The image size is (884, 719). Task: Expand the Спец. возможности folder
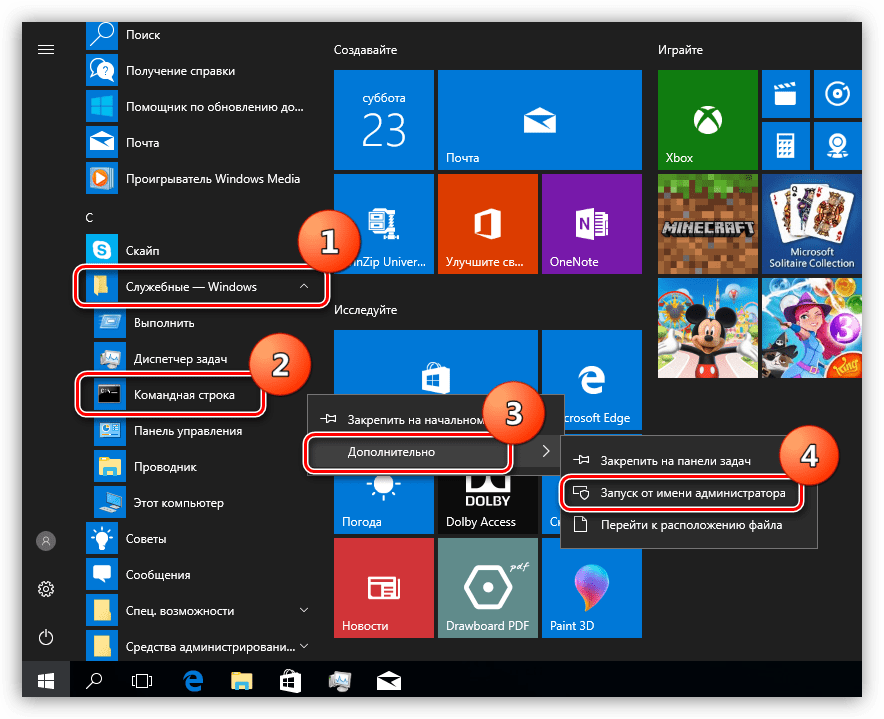tap(303, 610)
